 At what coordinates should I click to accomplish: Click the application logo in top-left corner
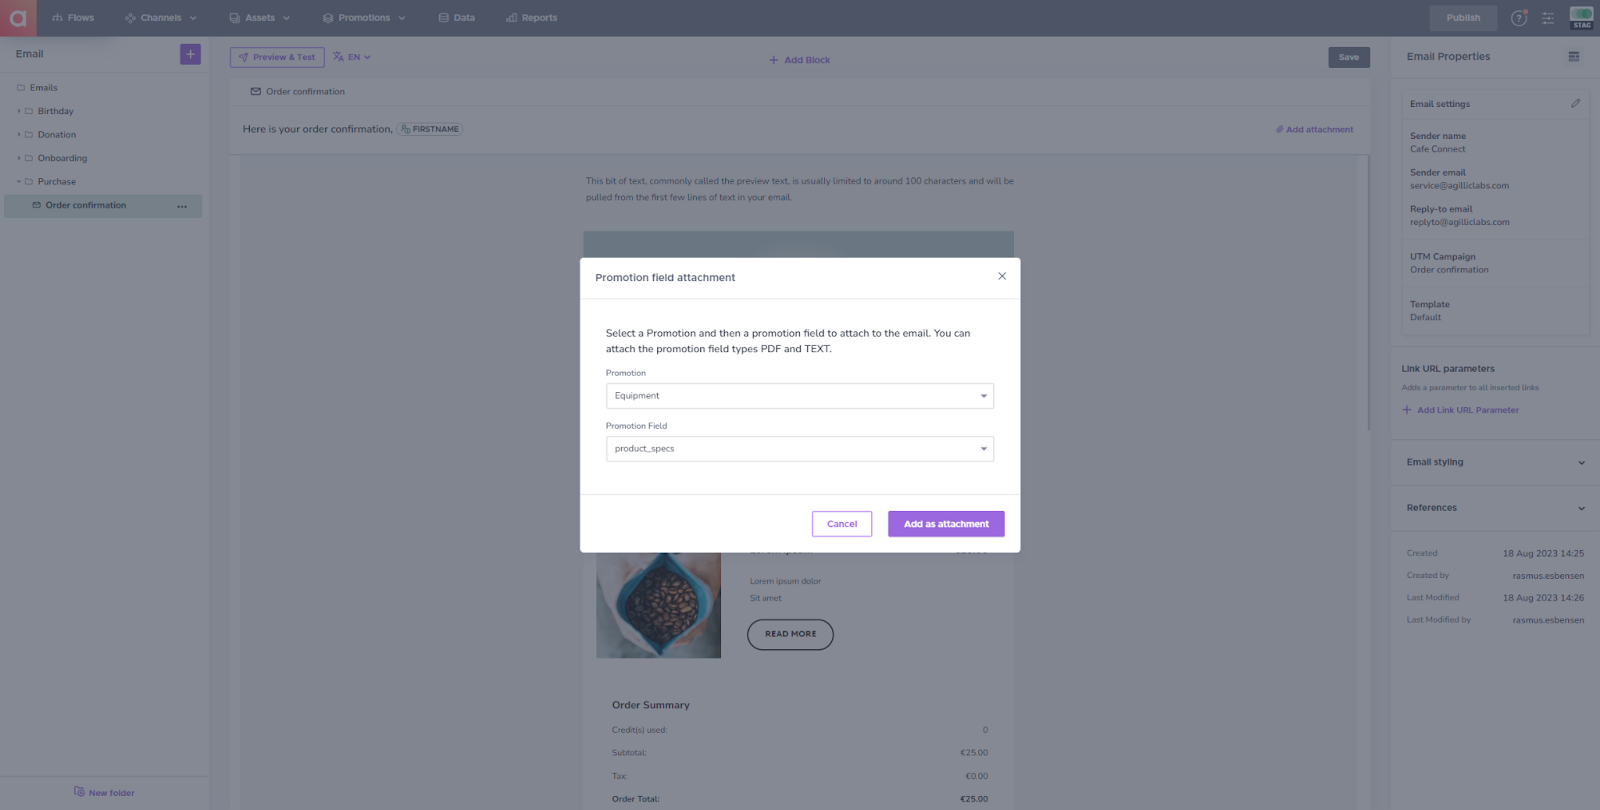tap(18, 18)
